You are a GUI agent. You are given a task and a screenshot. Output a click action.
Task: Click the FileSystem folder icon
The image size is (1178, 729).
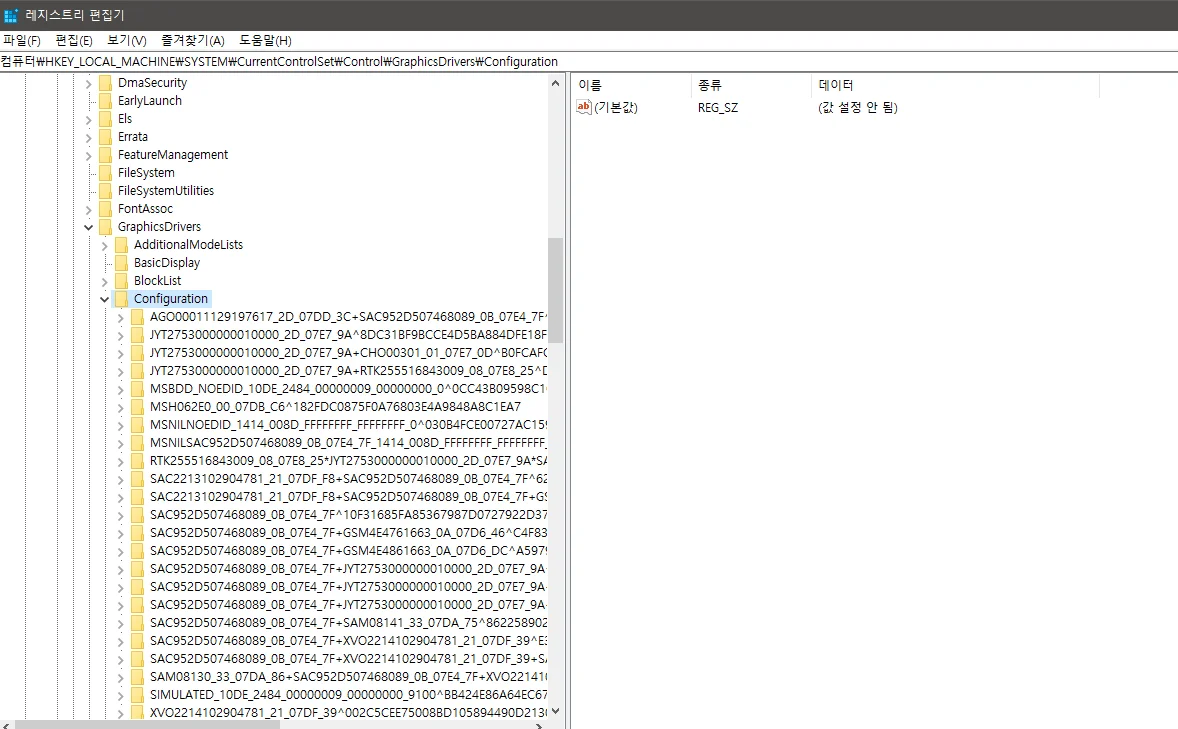105,173
